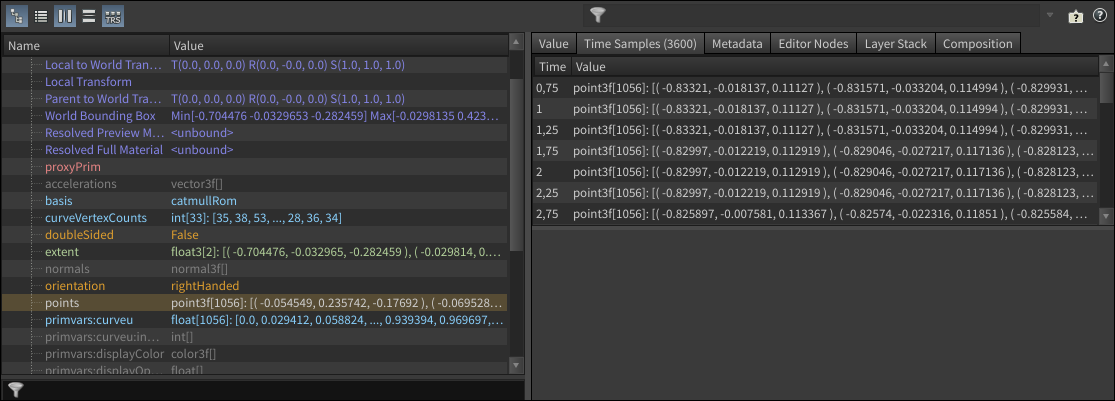Click the bottom-left attribute filter funnel
Screen dimensions: 1115x401
[x=15, y=390]
